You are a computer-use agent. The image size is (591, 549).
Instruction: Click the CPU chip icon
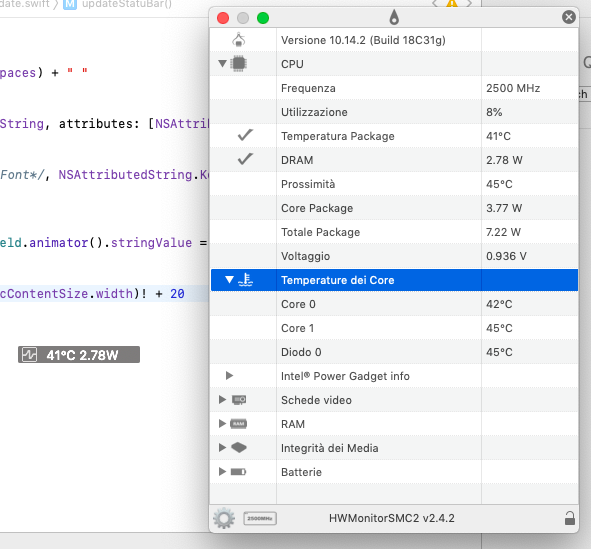(x=239, y=63)
